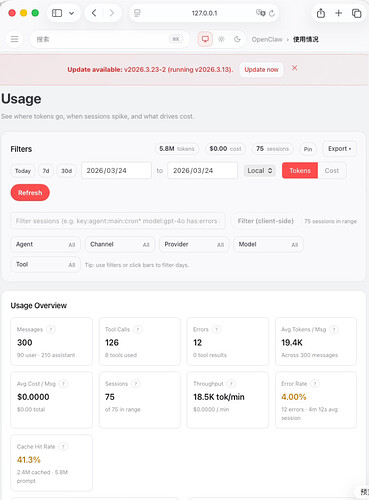Show help for Tool Calls metric
The width and height of the screenshot is (369, 500).
pos(138,329)
